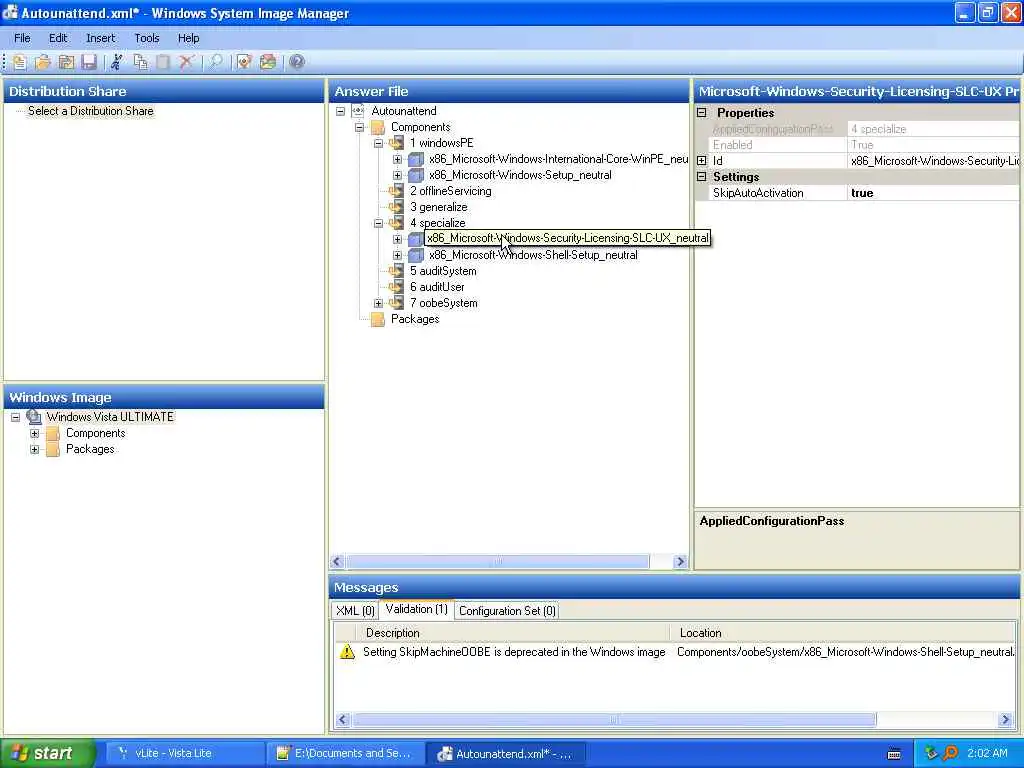Click the New Answer File toolbar icon

click(20, 62)
